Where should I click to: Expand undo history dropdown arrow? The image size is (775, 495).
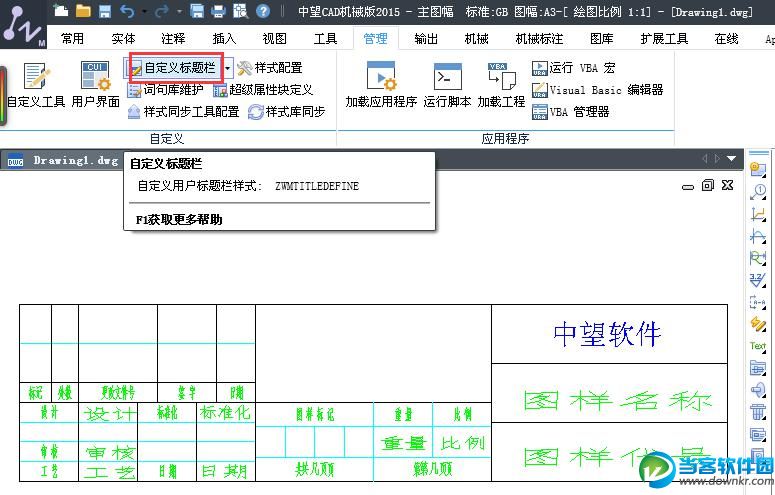click(x=144, y=11)
